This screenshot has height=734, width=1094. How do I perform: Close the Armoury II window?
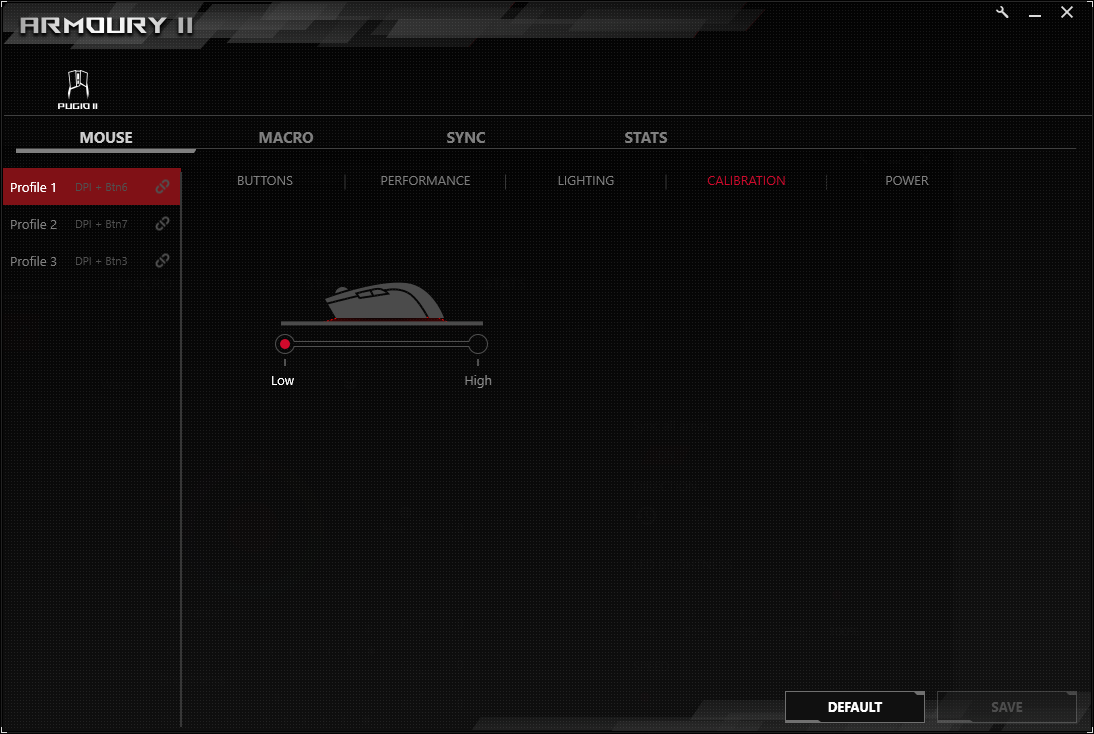click(x=1067, y=13)
